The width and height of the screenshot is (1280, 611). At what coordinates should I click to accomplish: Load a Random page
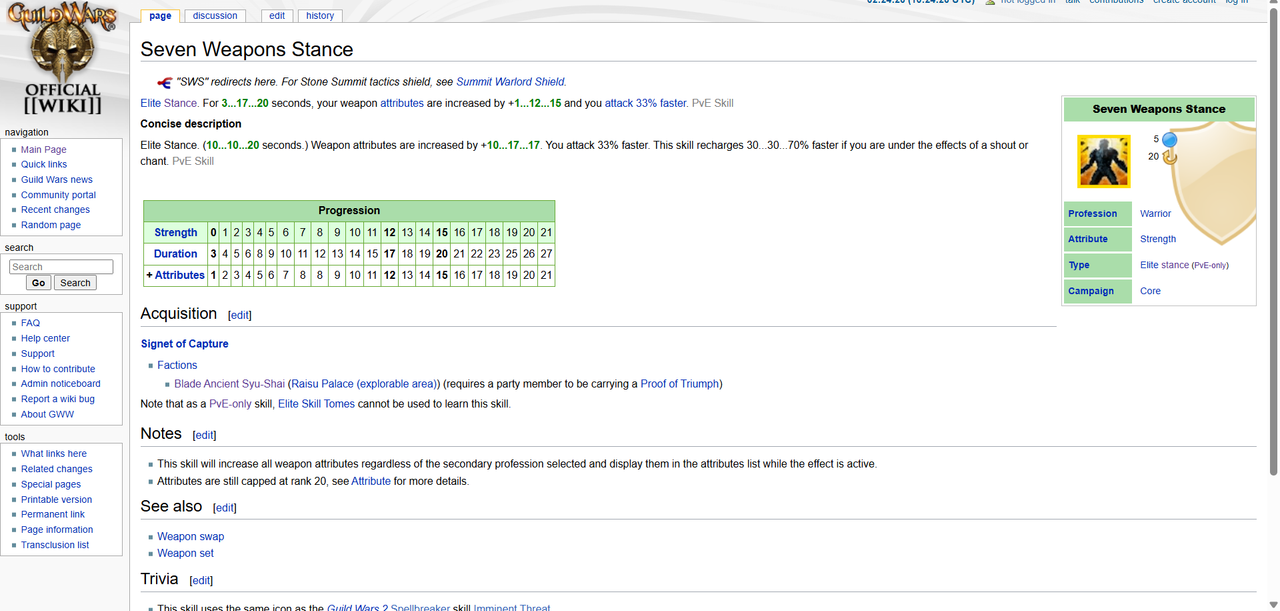click(x=51, y=225)
